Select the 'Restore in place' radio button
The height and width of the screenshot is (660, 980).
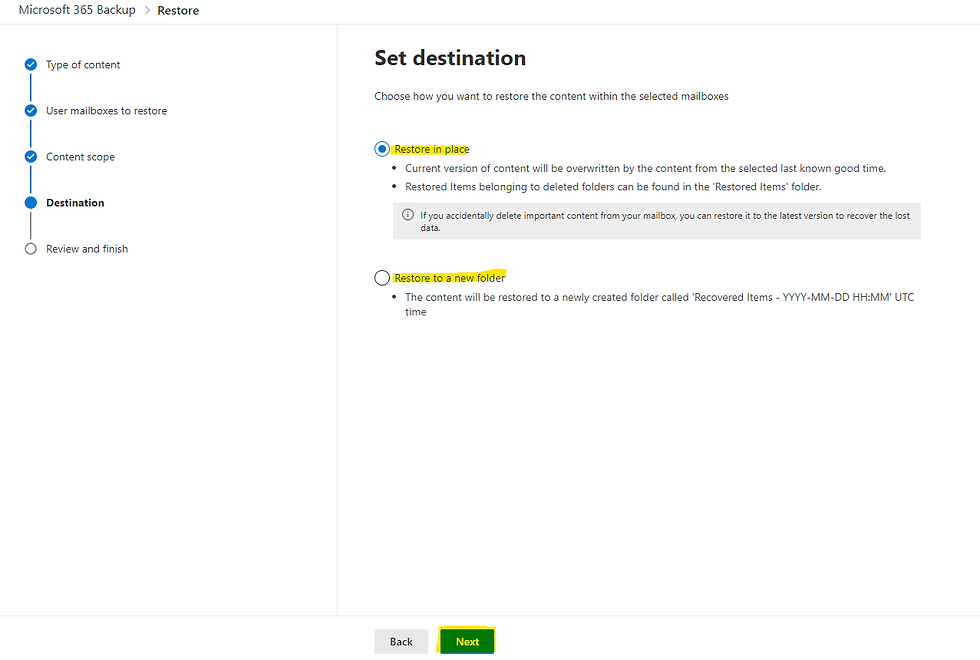point(382,149)
